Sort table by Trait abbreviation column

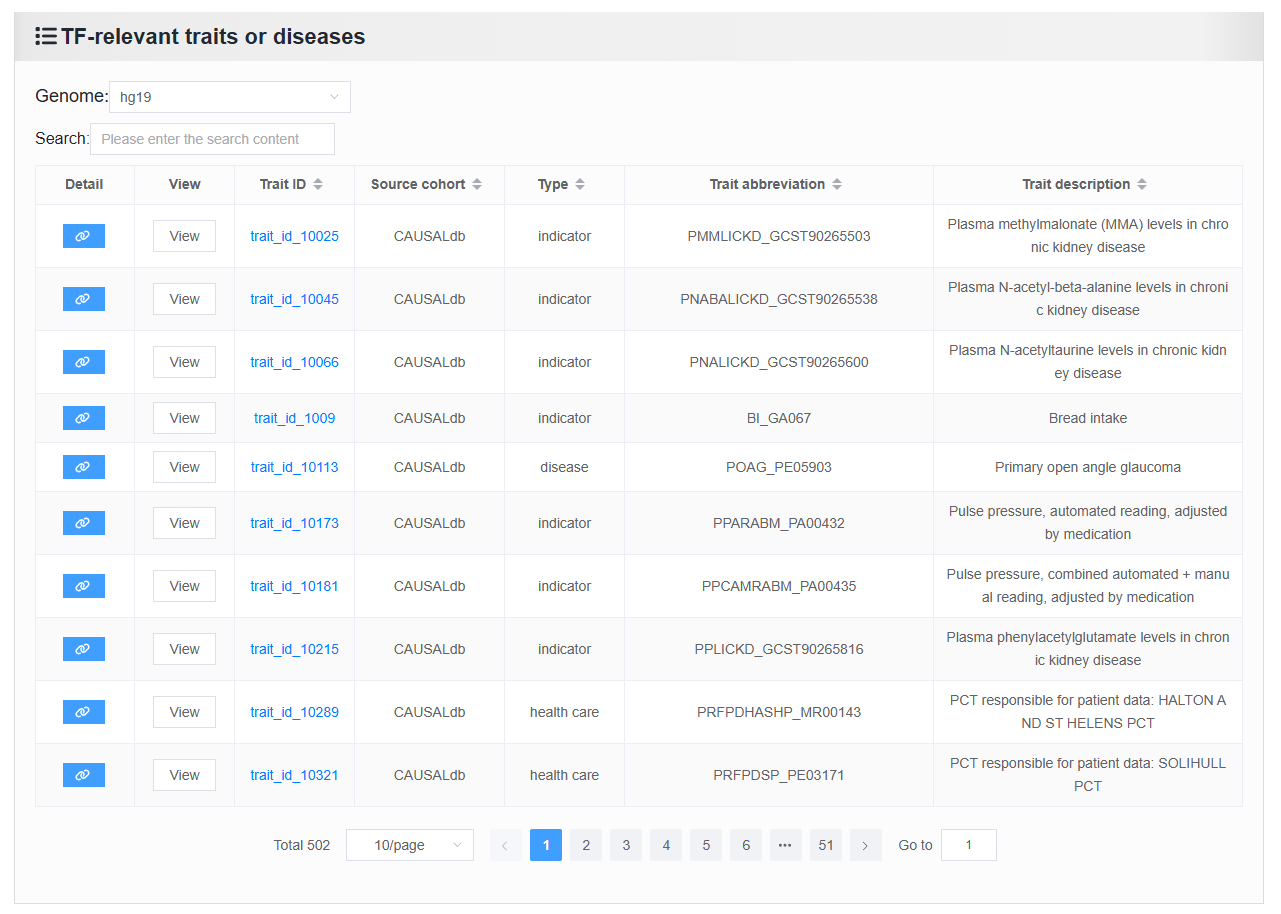837,184
